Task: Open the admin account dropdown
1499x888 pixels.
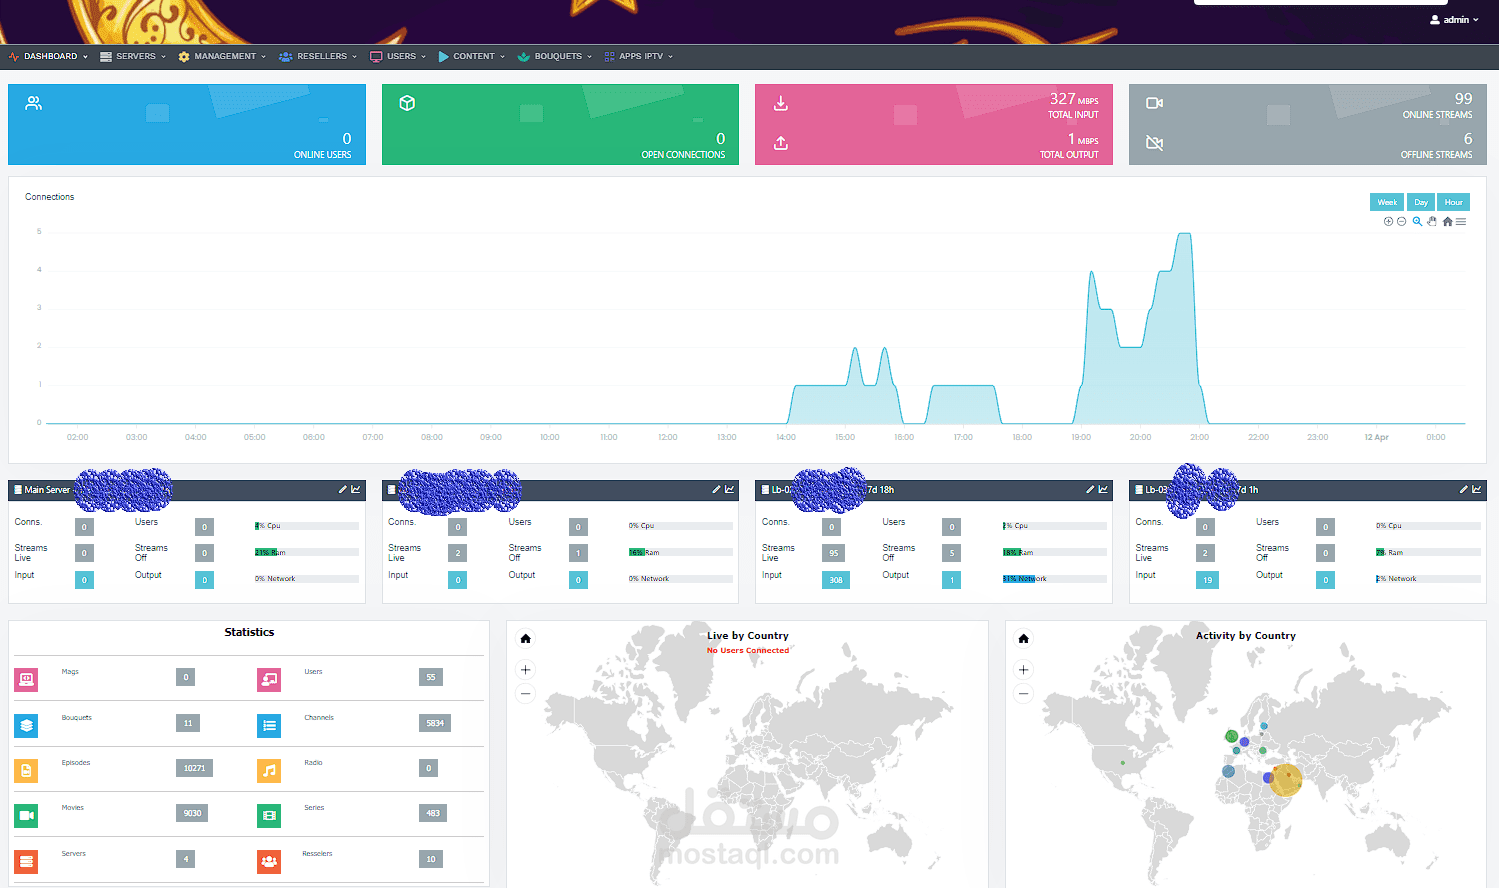Action: 1454,20
